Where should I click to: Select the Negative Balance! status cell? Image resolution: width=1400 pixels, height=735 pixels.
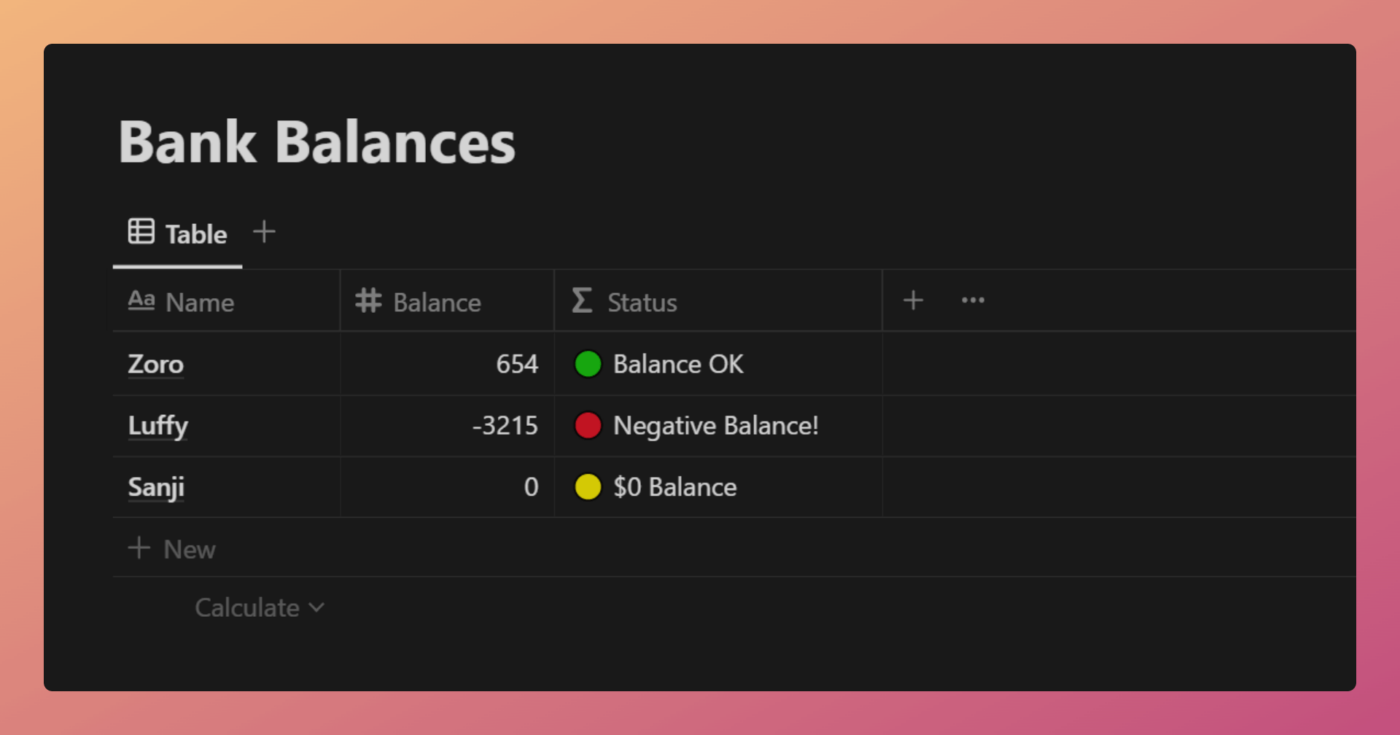tap(715, 426)
